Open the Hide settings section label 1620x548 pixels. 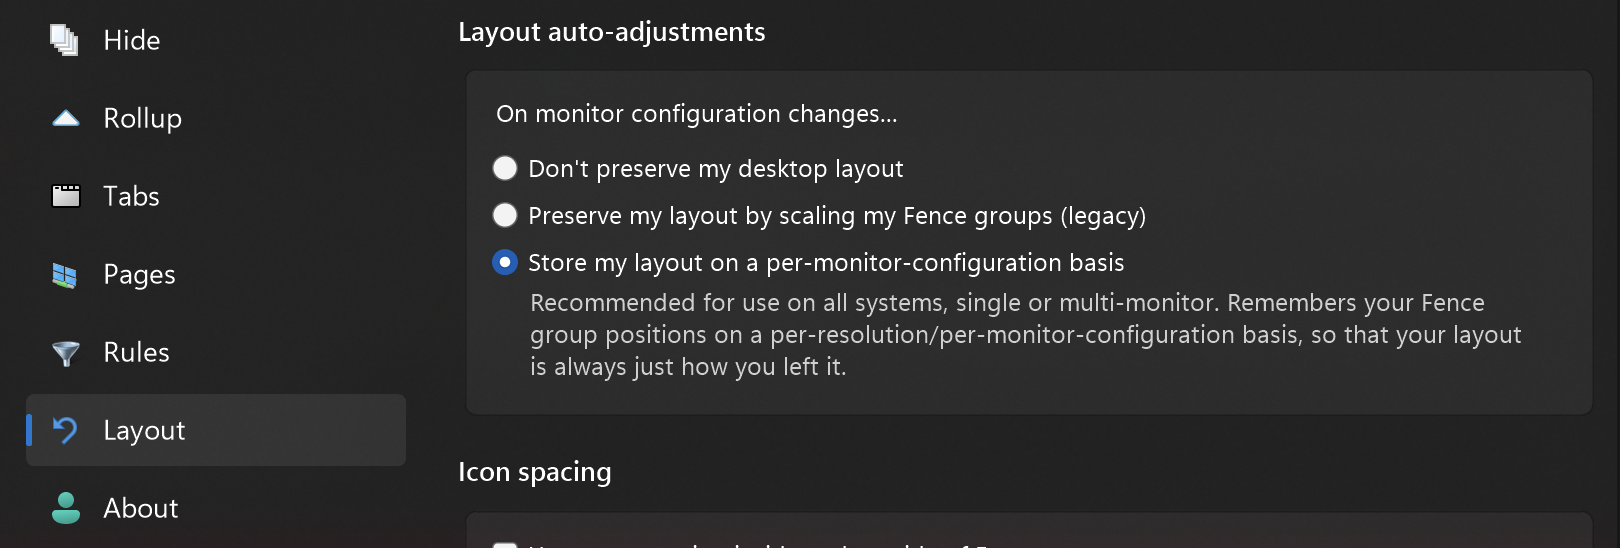(132, 40)
